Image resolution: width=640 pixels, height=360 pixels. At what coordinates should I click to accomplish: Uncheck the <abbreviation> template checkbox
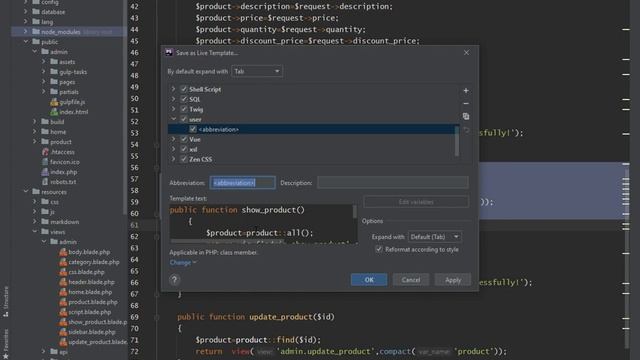pyautogui.click(x=193, y=129)
